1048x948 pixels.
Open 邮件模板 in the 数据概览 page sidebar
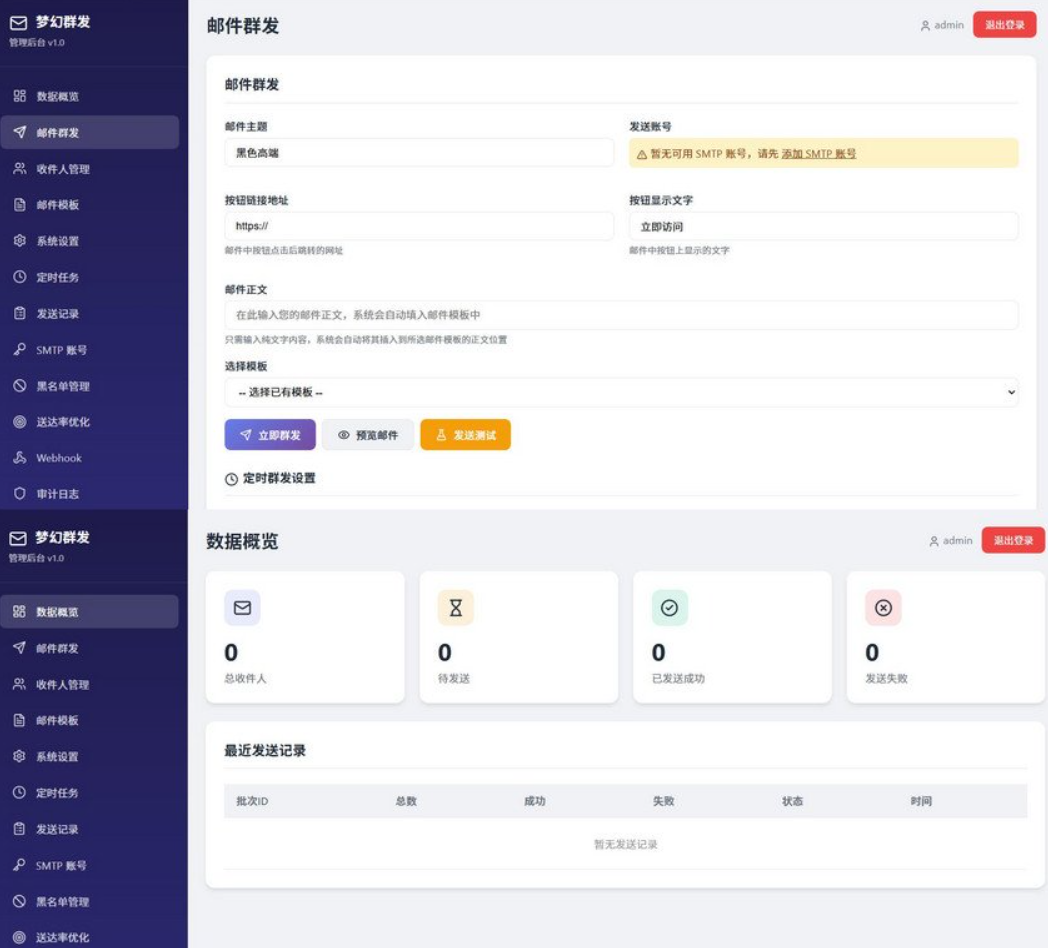tap(90, 720)
